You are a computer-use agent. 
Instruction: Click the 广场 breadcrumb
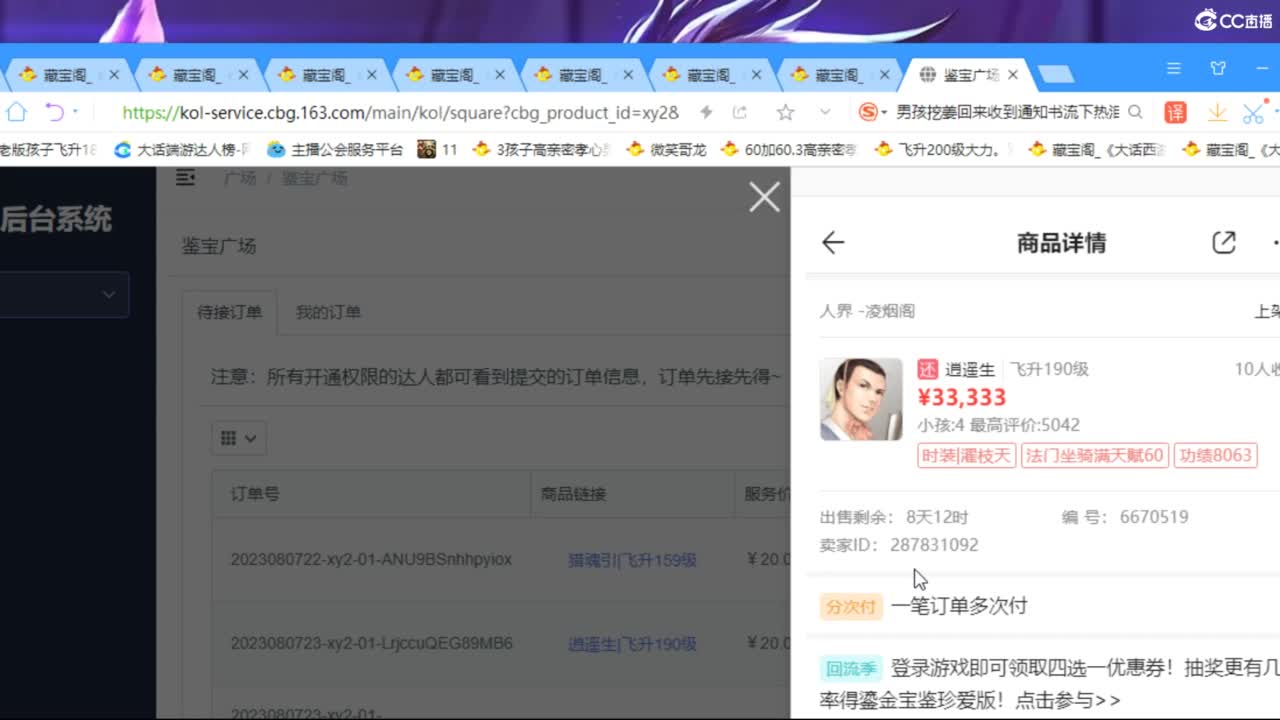click(240, 178)
